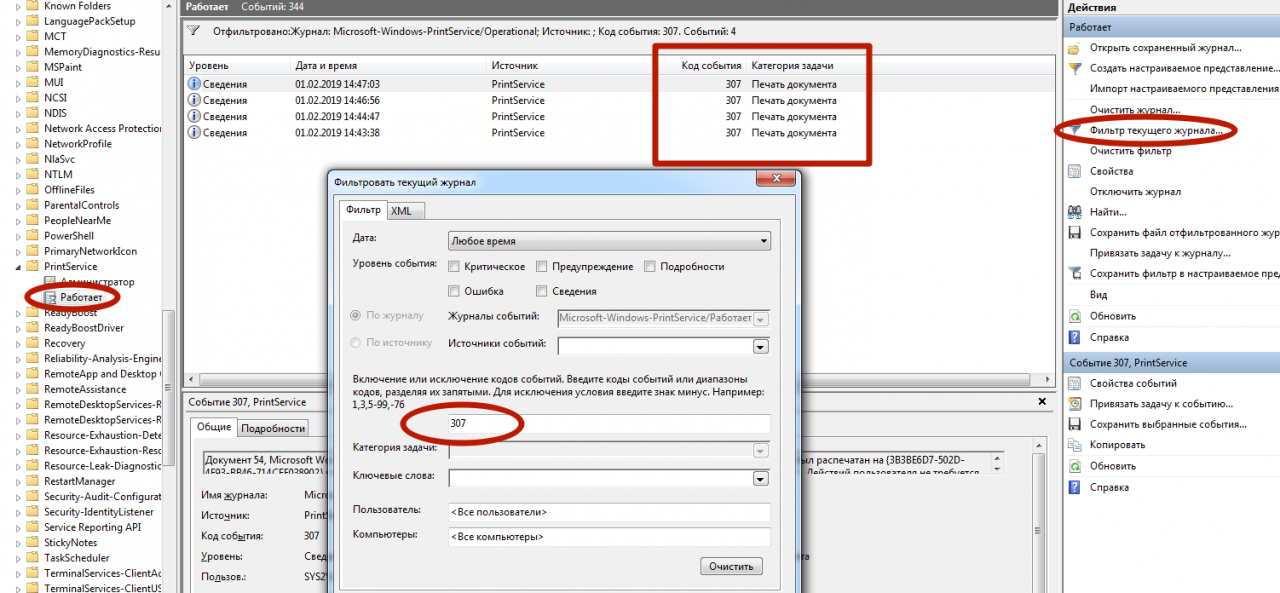Click the create custom view funnel icon
Viewport: 1280px width, 593px height.
1075,69
